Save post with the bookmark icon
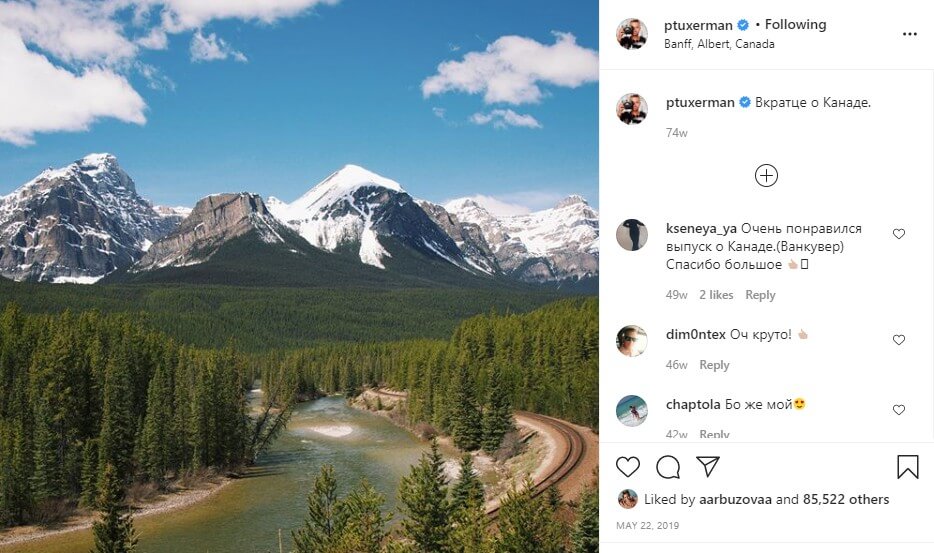The height and width of the screenshot is (553, 934). pos(907,467)
